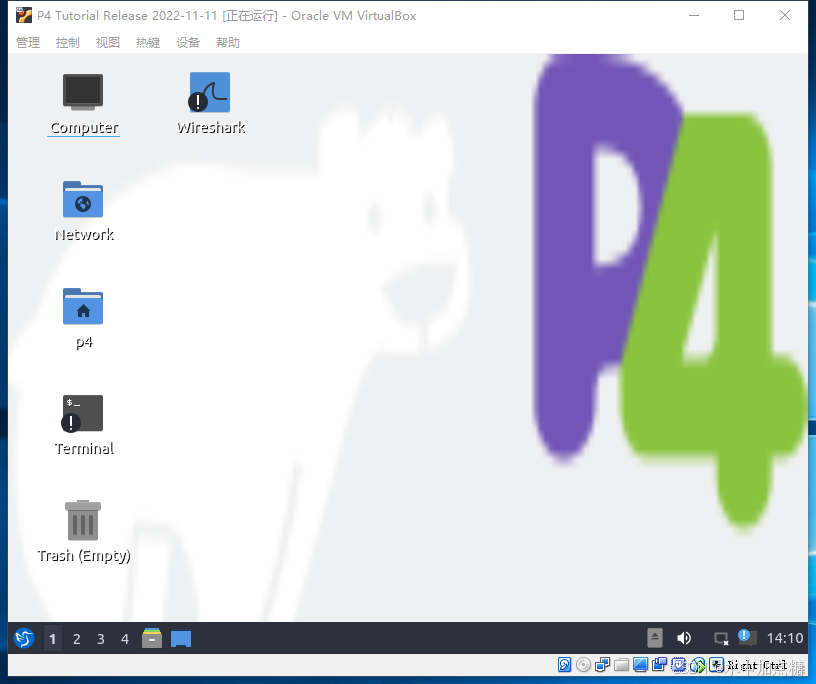Click the VirtualBox CPU chip status icon
Screen dimensions: 816x684
679,665
